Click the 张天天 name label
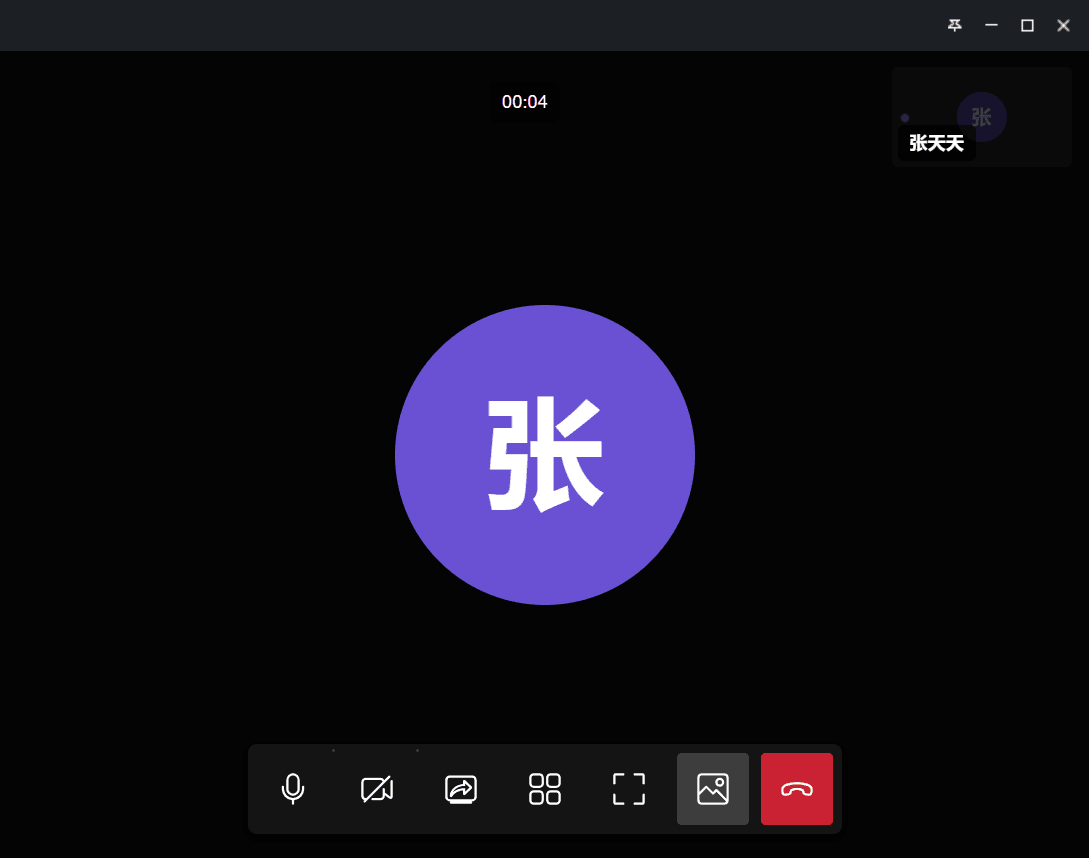The height and width of the screenshot is (858, 1089). (936, 143)
